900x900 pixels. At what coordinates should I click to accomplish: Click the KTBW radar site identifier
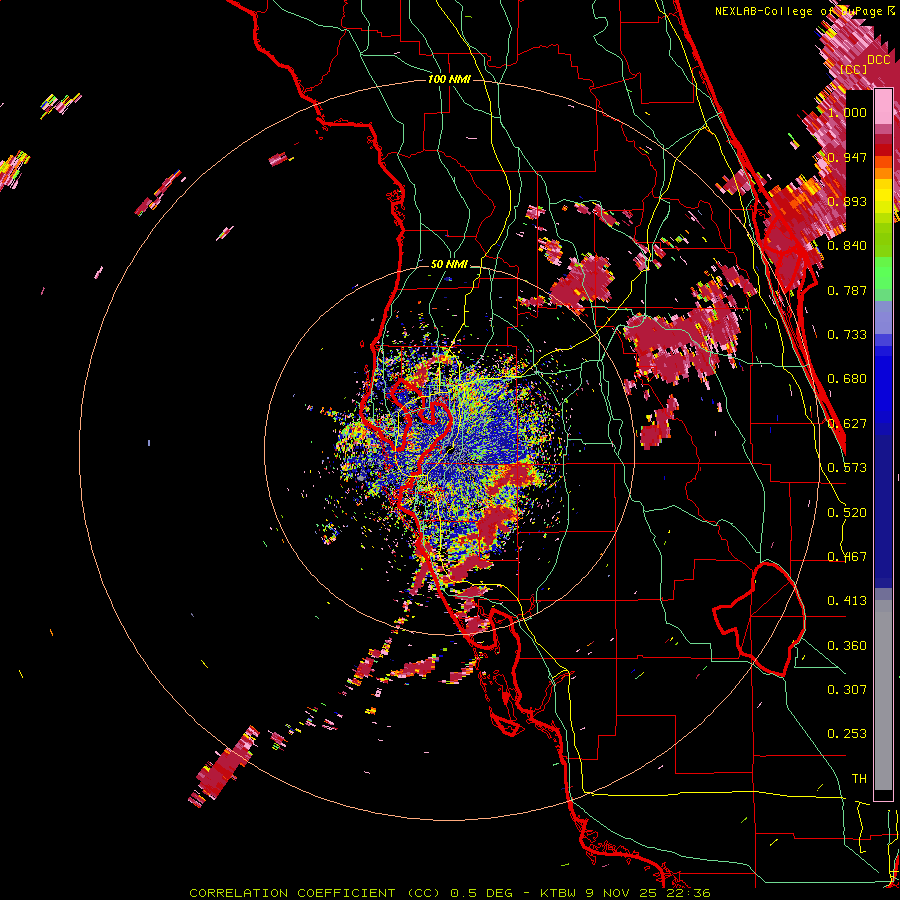[560, 893]
